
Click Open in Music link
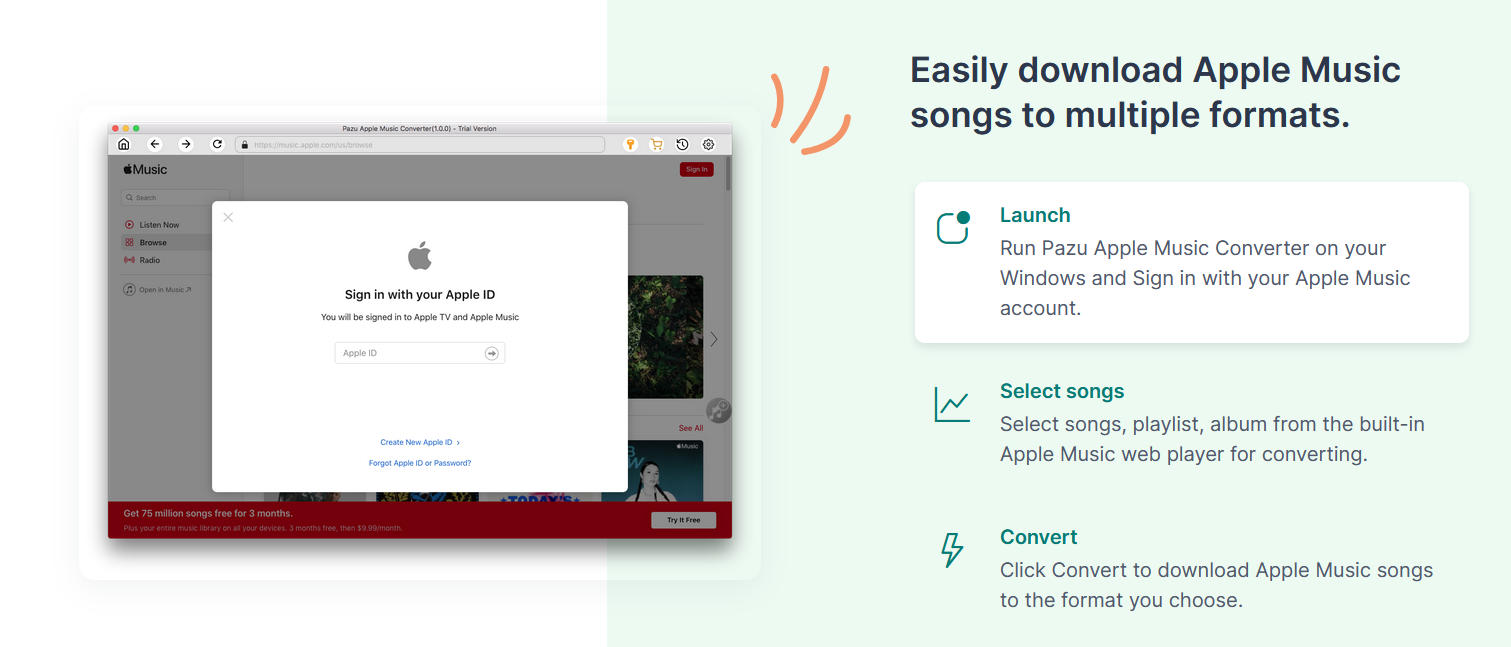tap(157, 290)
